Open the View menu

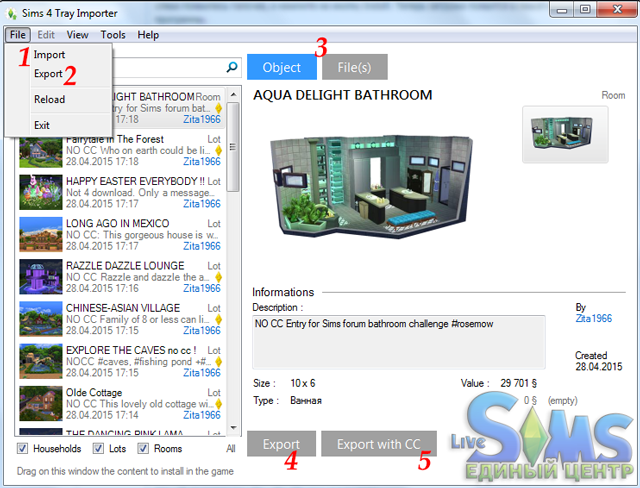[x=77, y=35]
